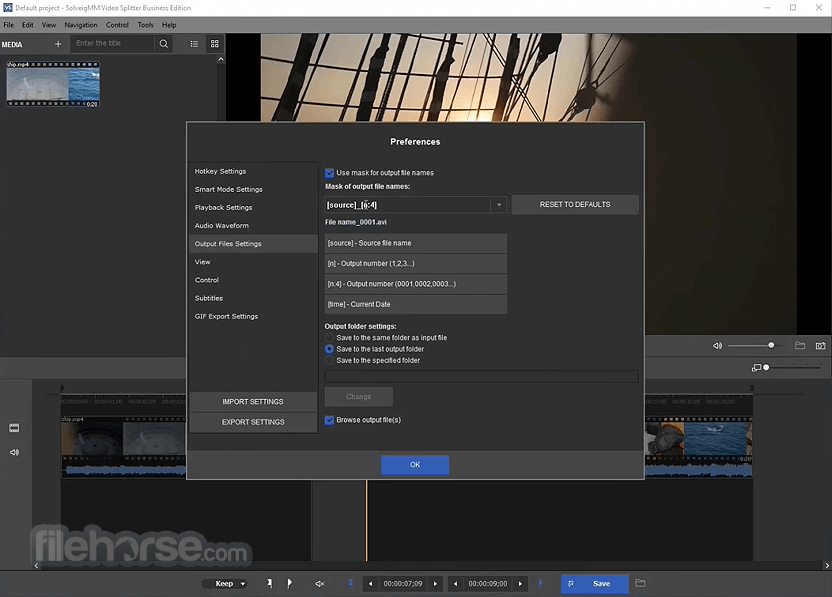Viewport: 832px width, 597px height.
Task: Click the timeline zoom icon
Action: [x=757, y=367]
